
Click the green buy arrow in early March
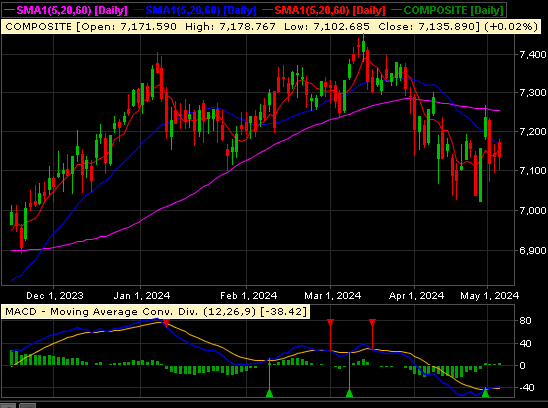[x=349, y=393]
